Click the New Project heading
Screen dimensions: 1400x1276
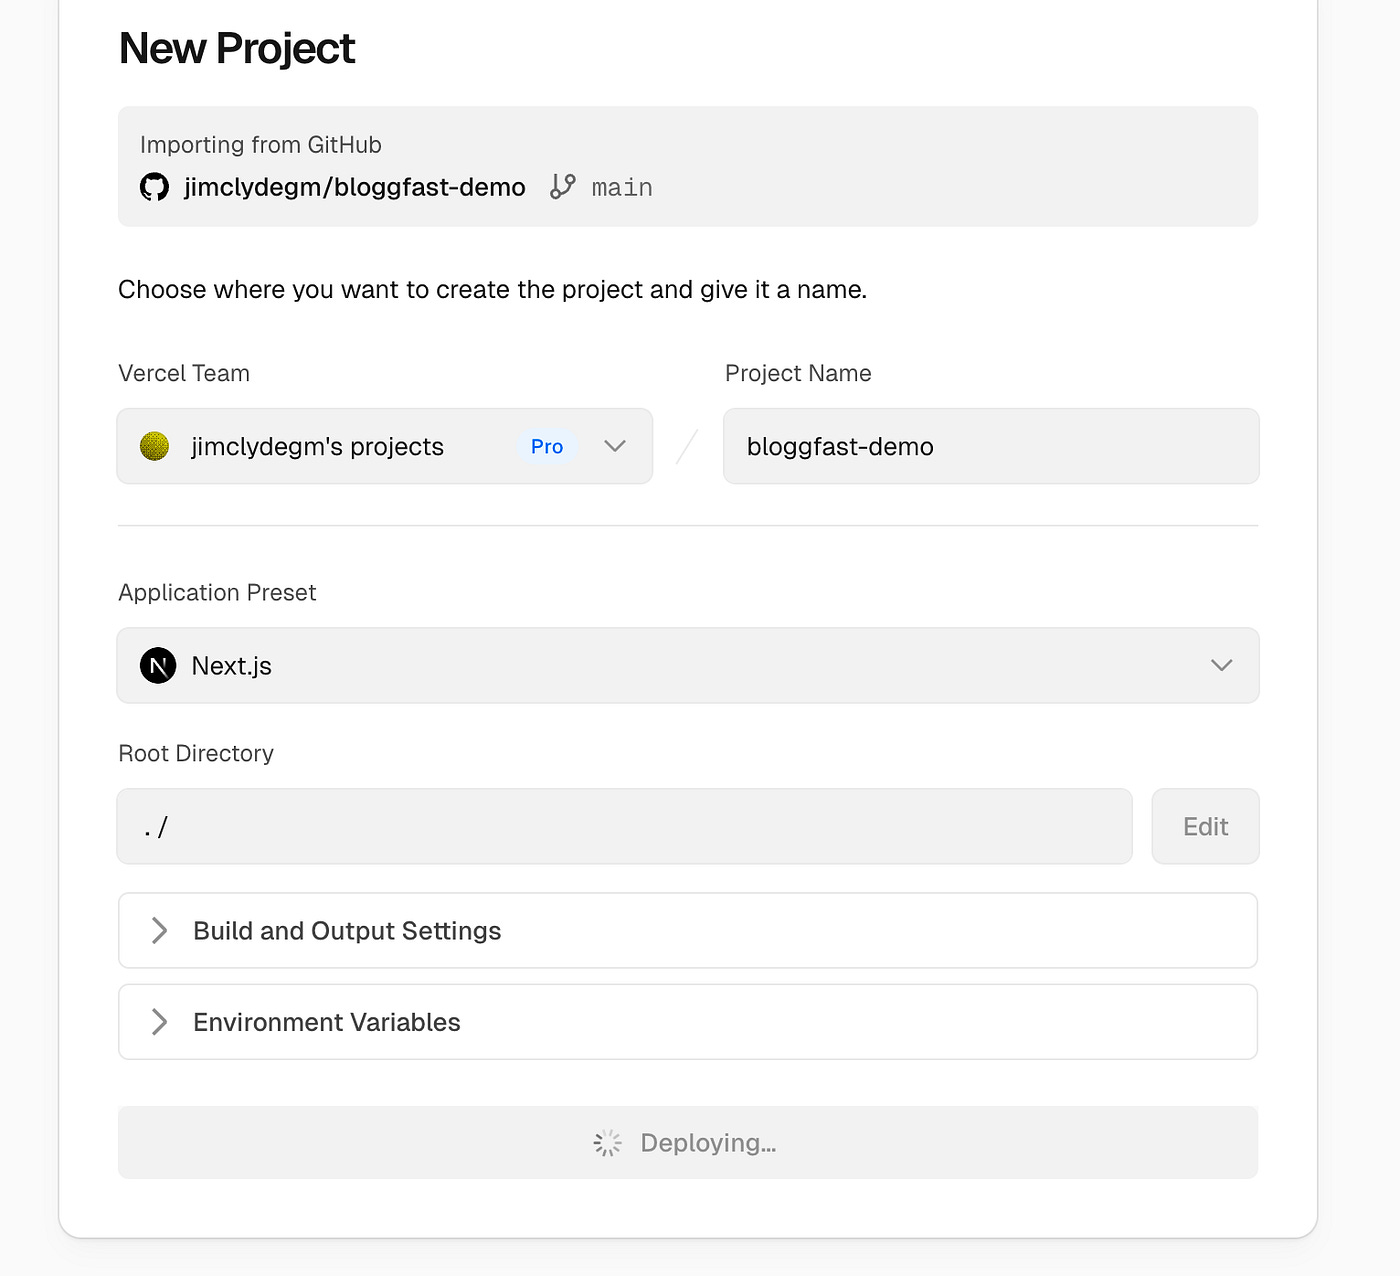236,47
